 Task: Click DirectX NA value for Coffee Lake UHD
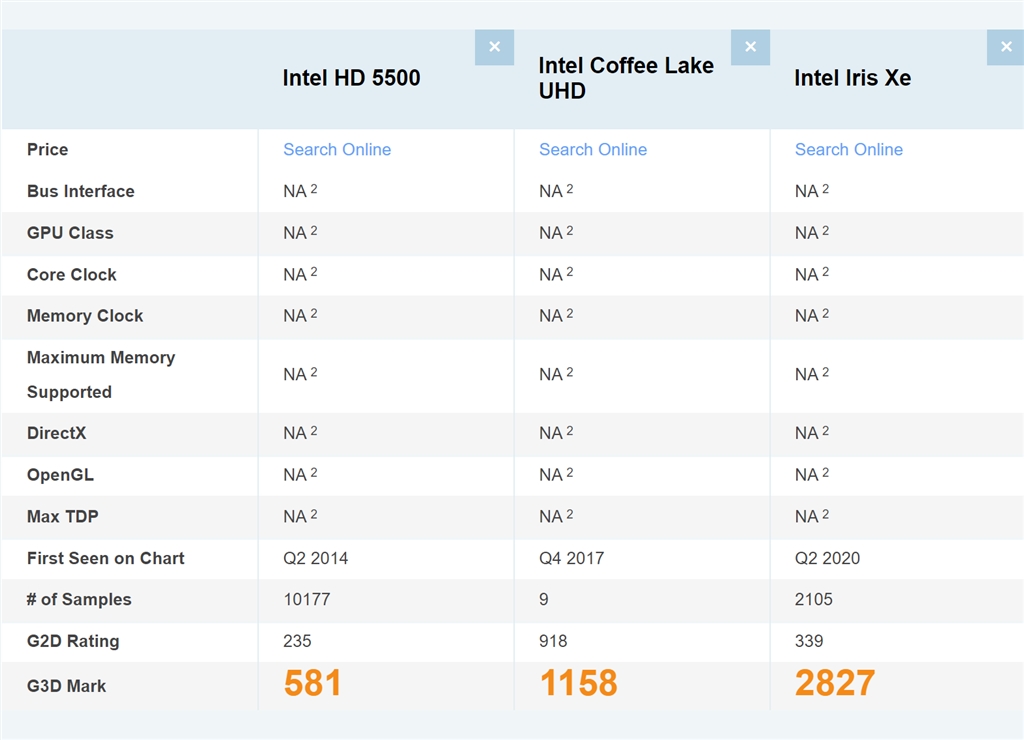(556, 433)
